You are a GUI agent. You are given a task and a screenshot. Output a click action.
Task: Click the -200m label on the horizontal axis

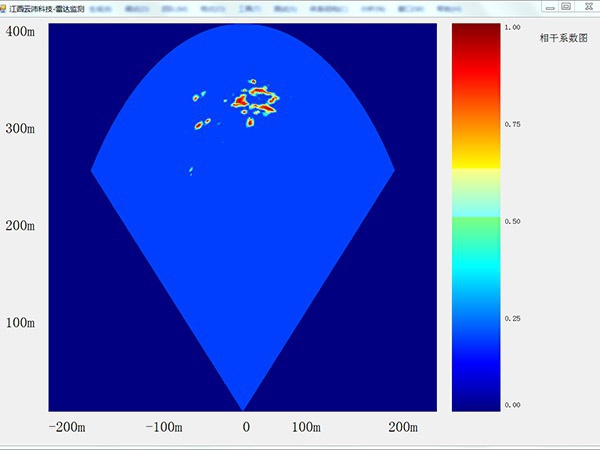coord(67,427)
